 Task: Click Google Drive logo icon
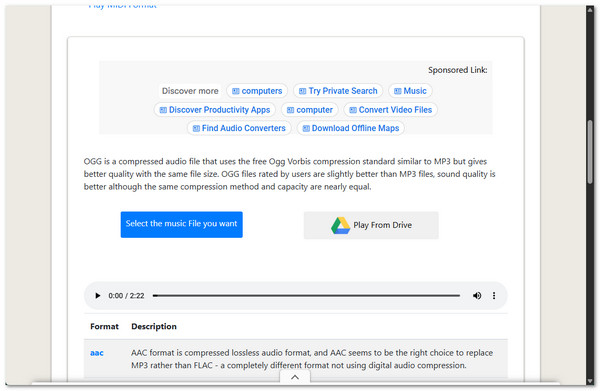[x=340, y=225]
